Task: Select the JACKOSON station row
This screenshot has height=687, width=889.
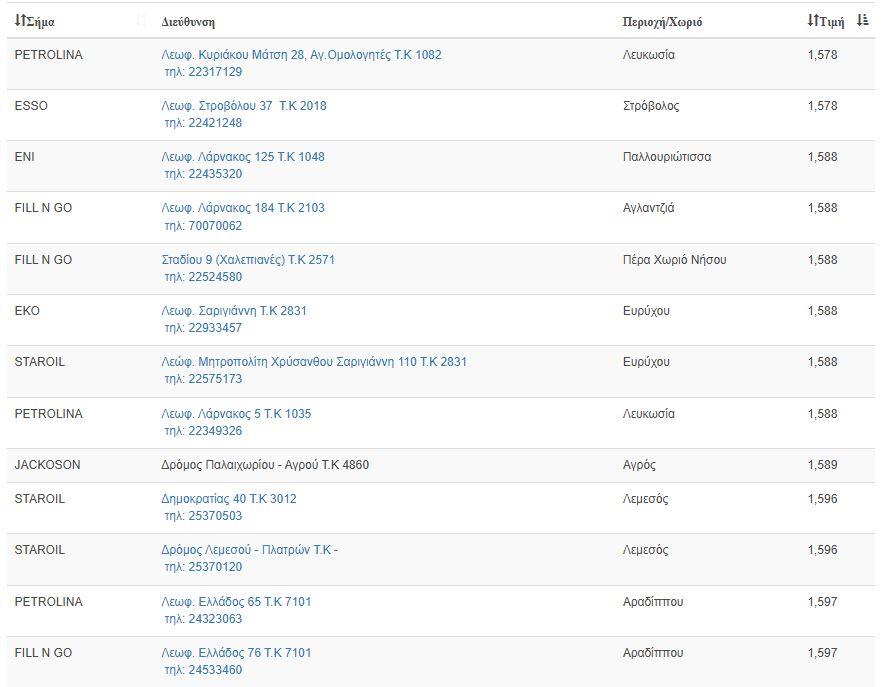Action: click(48, 465)
